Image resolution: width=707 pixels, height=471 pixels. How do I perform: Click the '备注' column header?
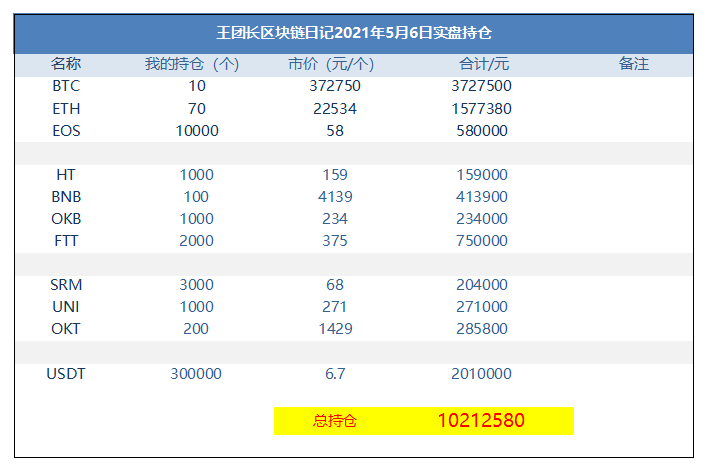[x=634, y=64]
